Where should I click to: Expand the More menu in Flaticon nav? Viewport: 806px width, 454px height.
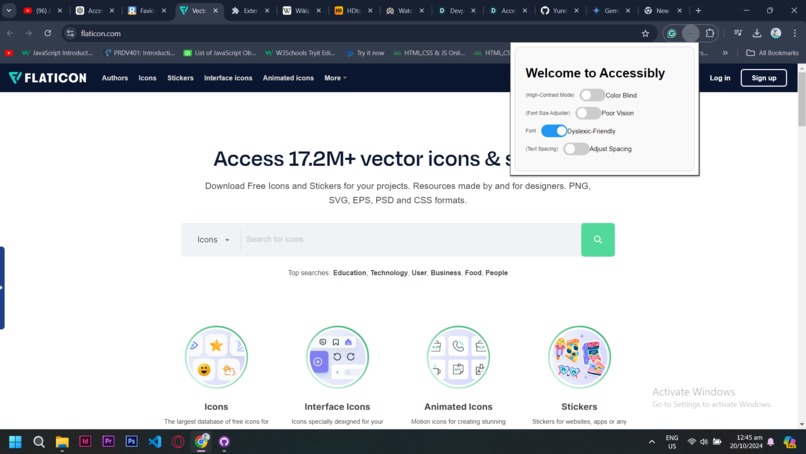pos(335,78)
